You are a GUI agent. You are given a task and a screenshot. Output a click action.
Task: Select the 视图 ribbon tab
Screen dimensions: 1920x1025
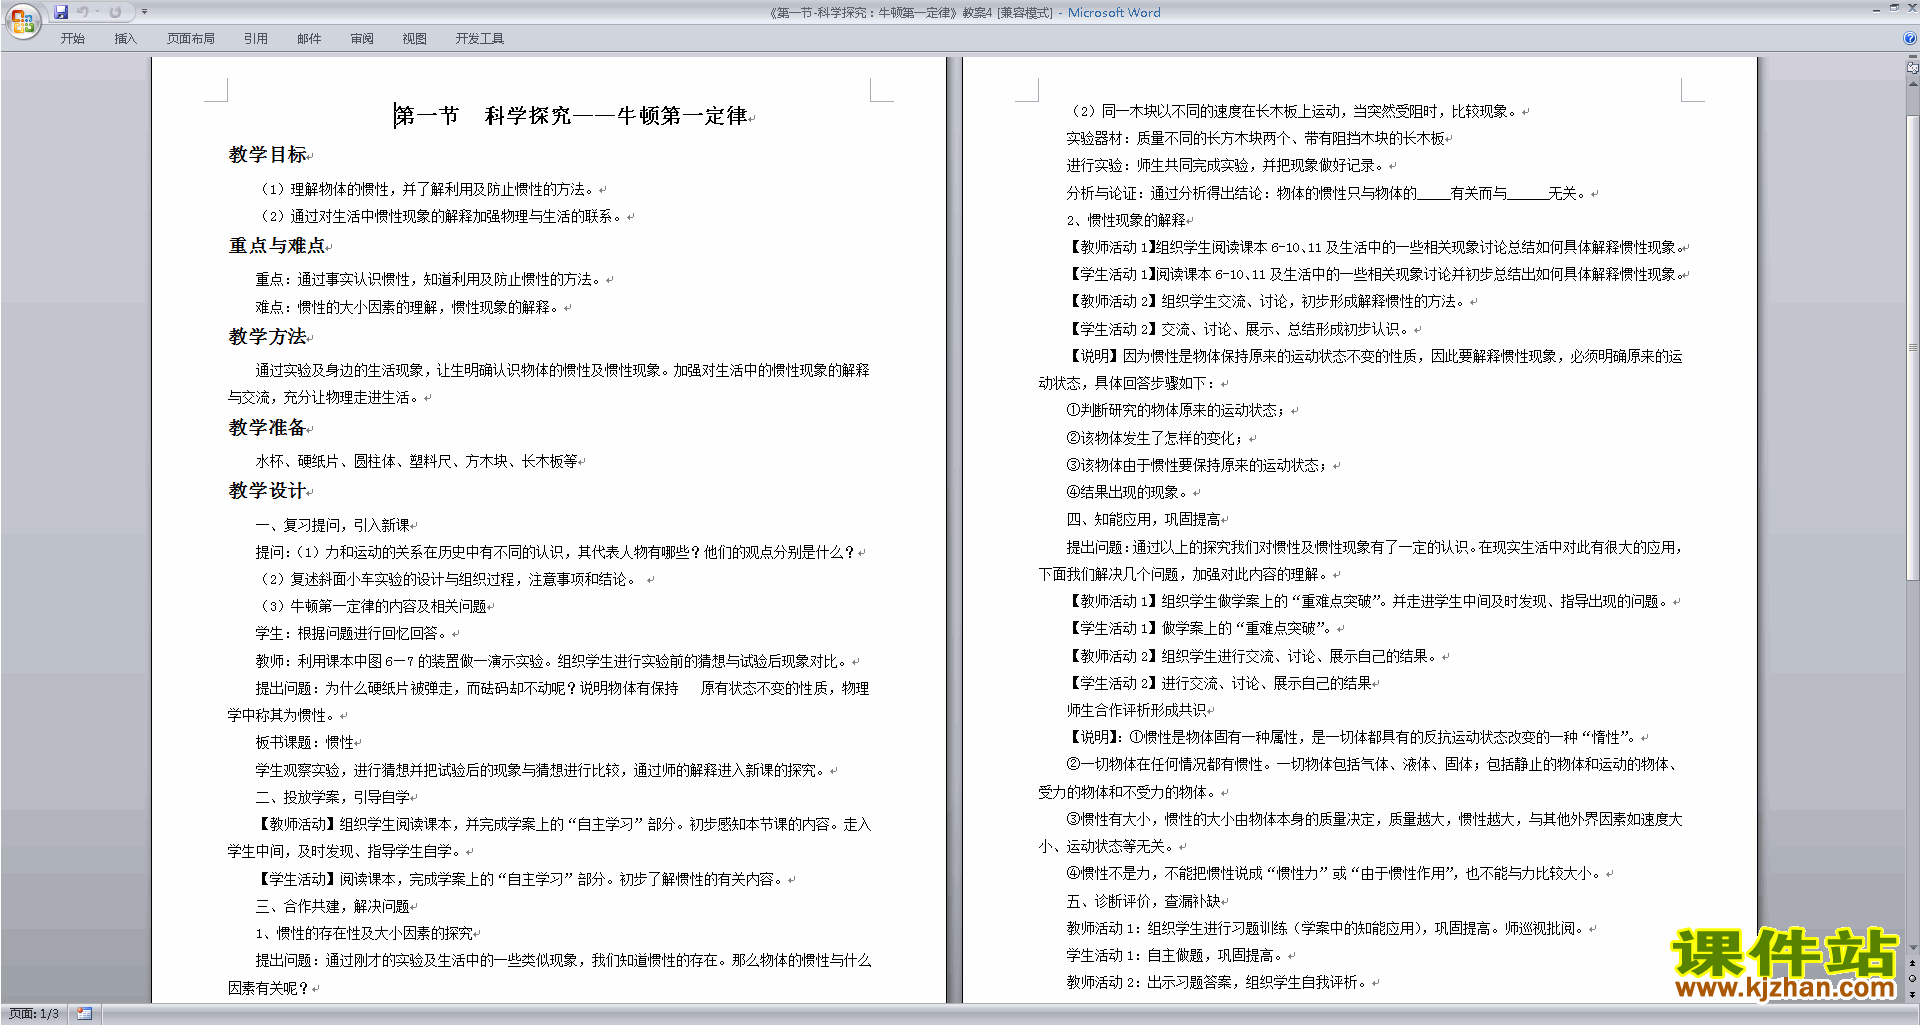(415, 39)
